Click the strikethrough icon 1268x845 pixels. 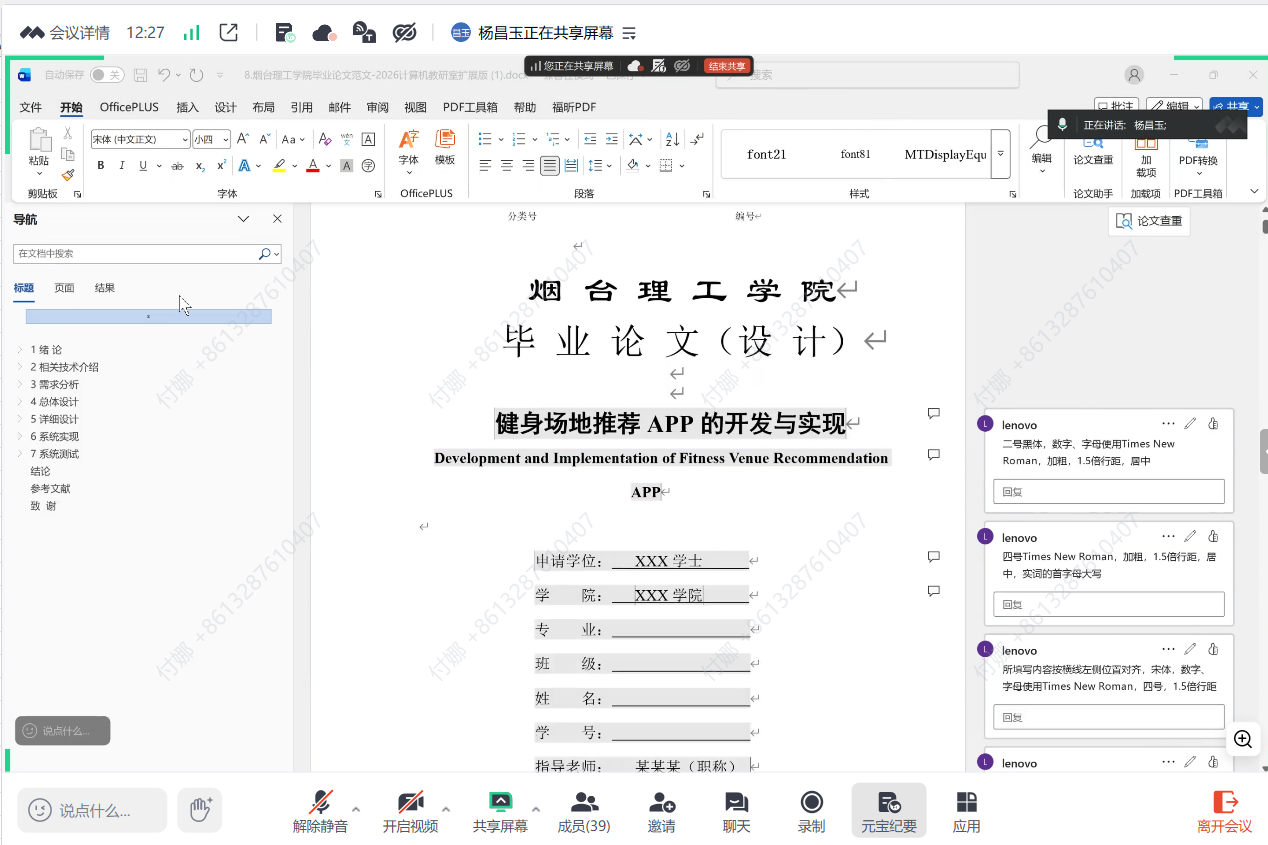coord(177,165)
